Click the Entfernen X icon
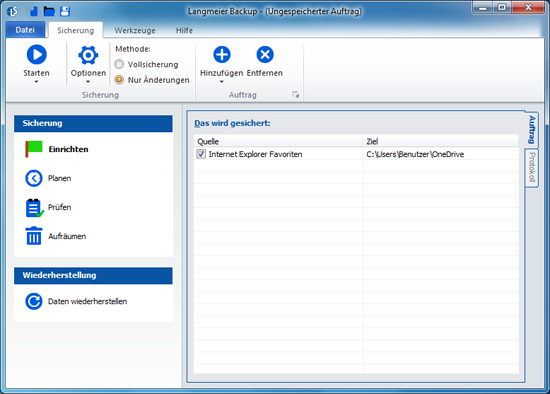 pos(265,54)
